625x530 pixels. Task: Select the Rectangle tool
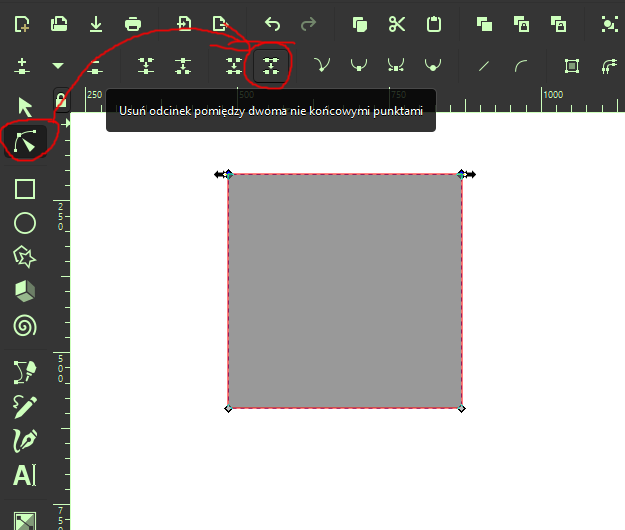[x=25, y=189]
